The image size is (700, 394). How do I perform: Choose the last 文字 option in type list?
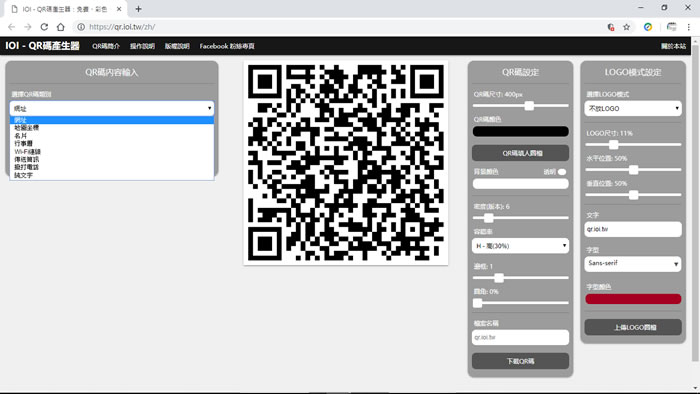[112, 175]
